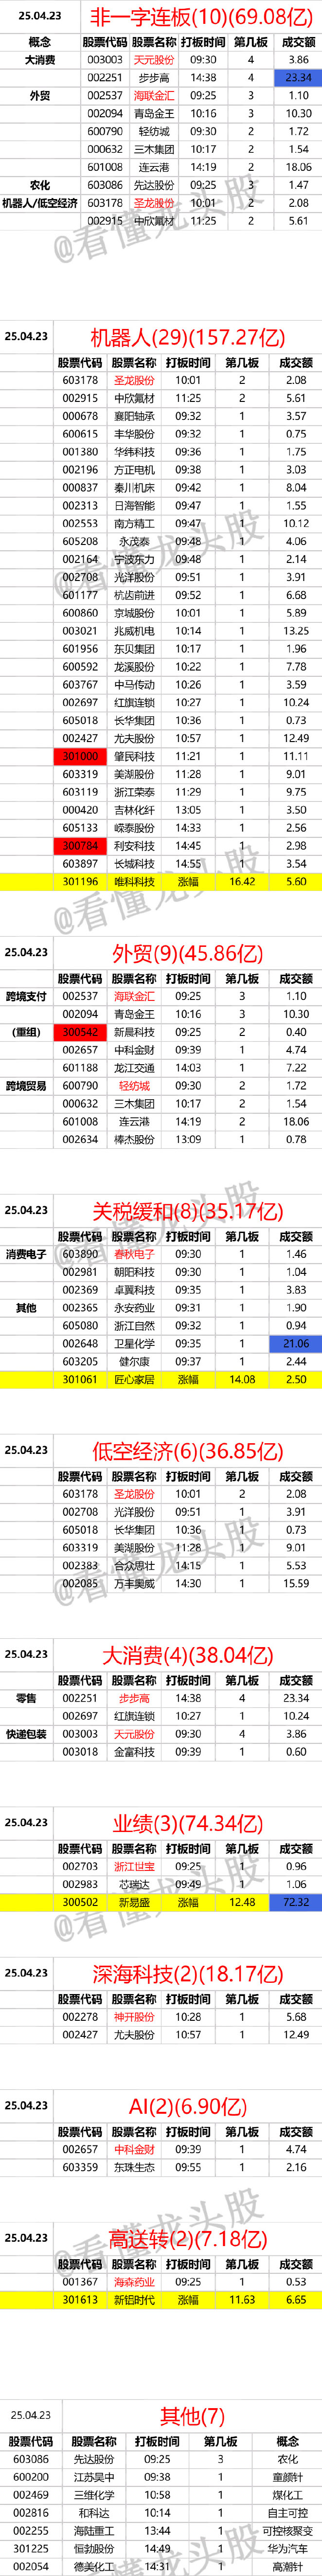Select stock name 吉林化纤
The image size is (322, 2576).
(x=134, y=810)
